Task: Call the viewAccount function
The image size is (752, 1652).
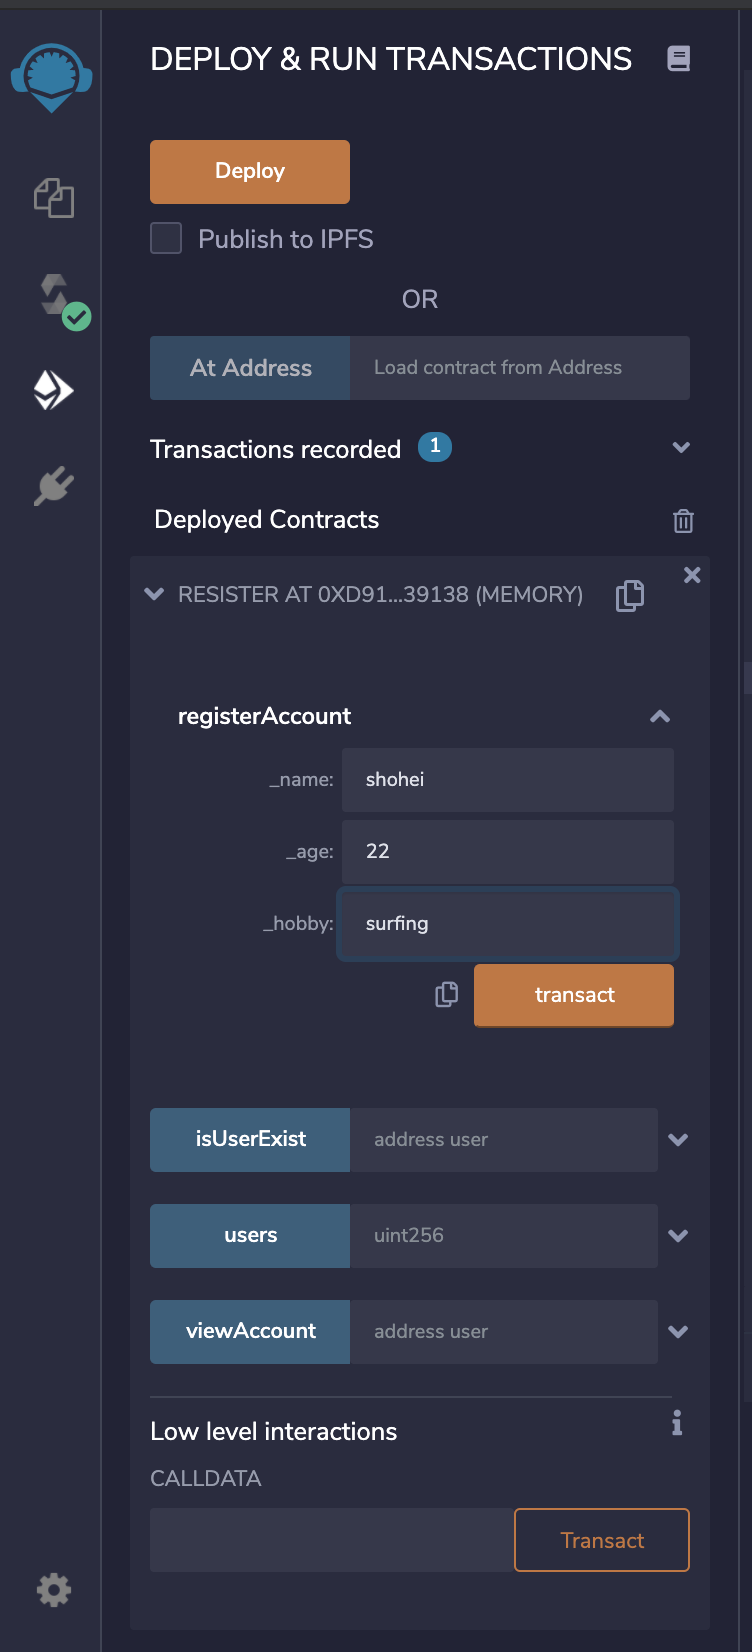Action: pos(250,1331)
